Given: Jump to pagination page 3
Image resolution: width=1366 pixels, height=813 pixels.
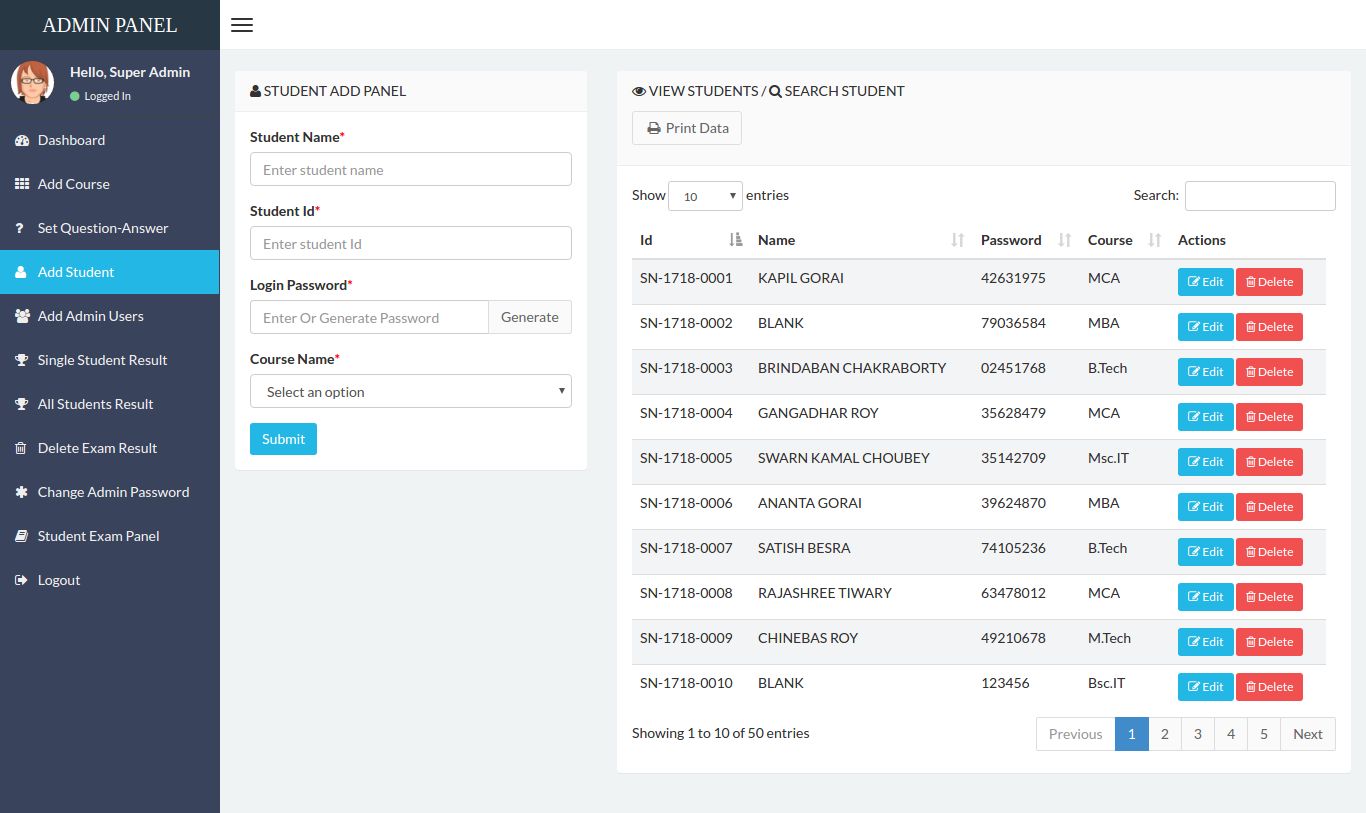Looking at the screenshot, I should tap(1198, 734).
